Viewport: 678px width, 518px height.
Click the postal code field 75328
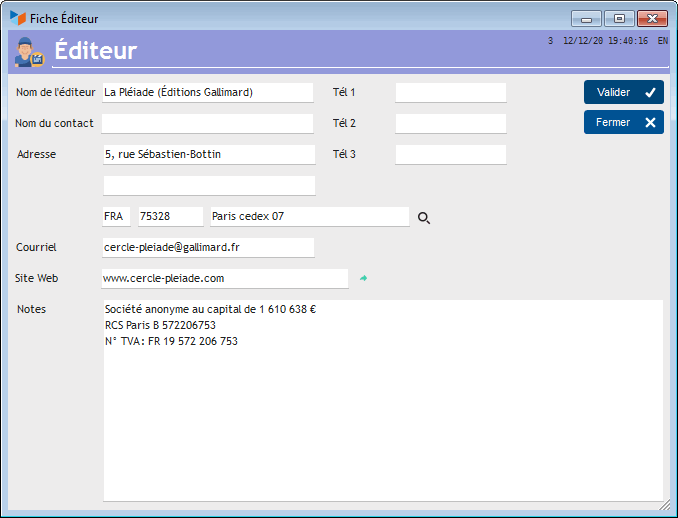click(170, 216)
